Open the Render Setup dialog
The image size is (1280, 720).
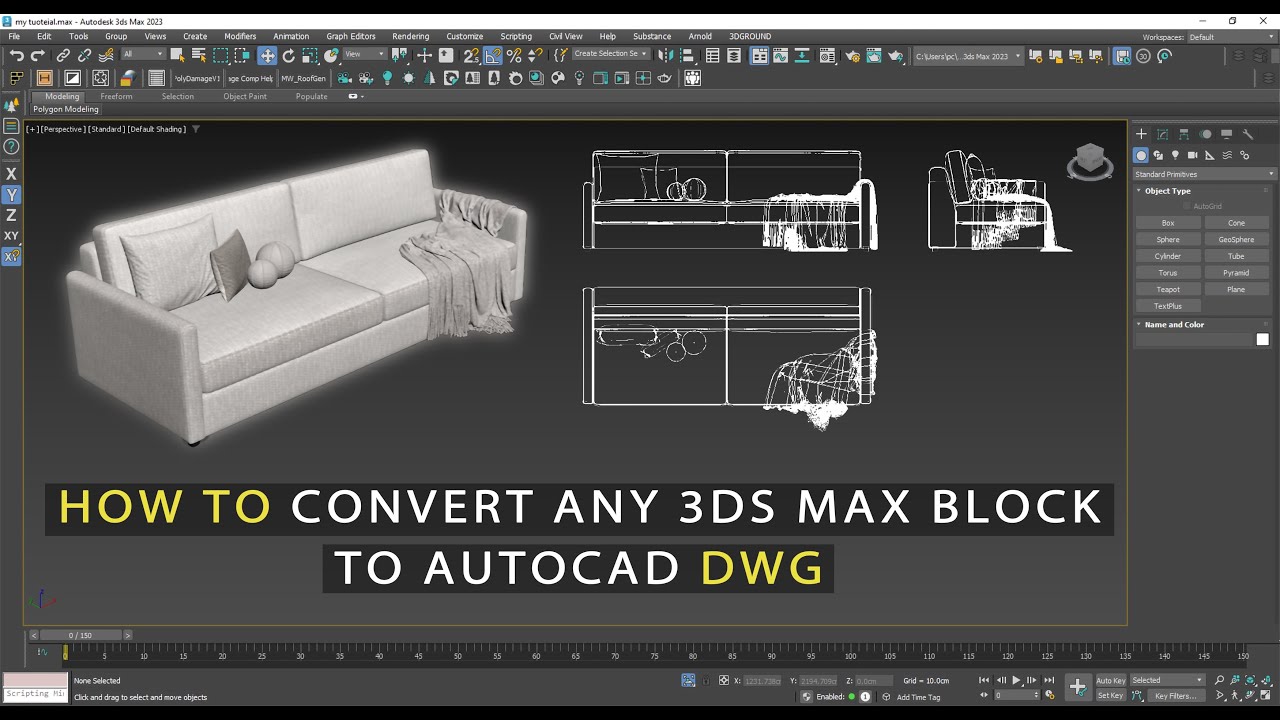click(x=852, y=56)
